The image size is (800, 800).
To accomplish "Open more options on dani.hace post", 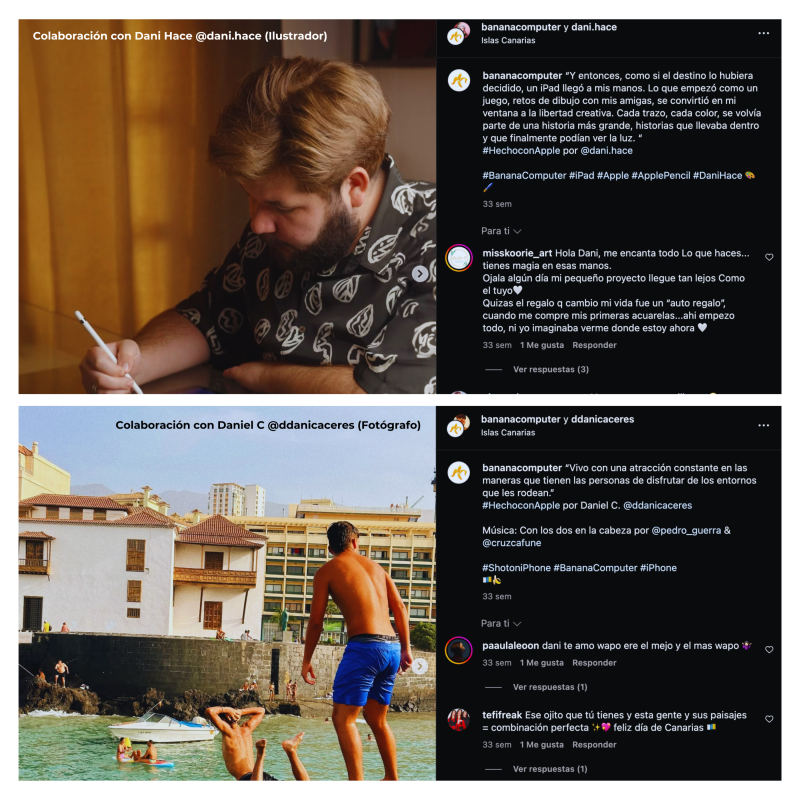I will point(763,33).
